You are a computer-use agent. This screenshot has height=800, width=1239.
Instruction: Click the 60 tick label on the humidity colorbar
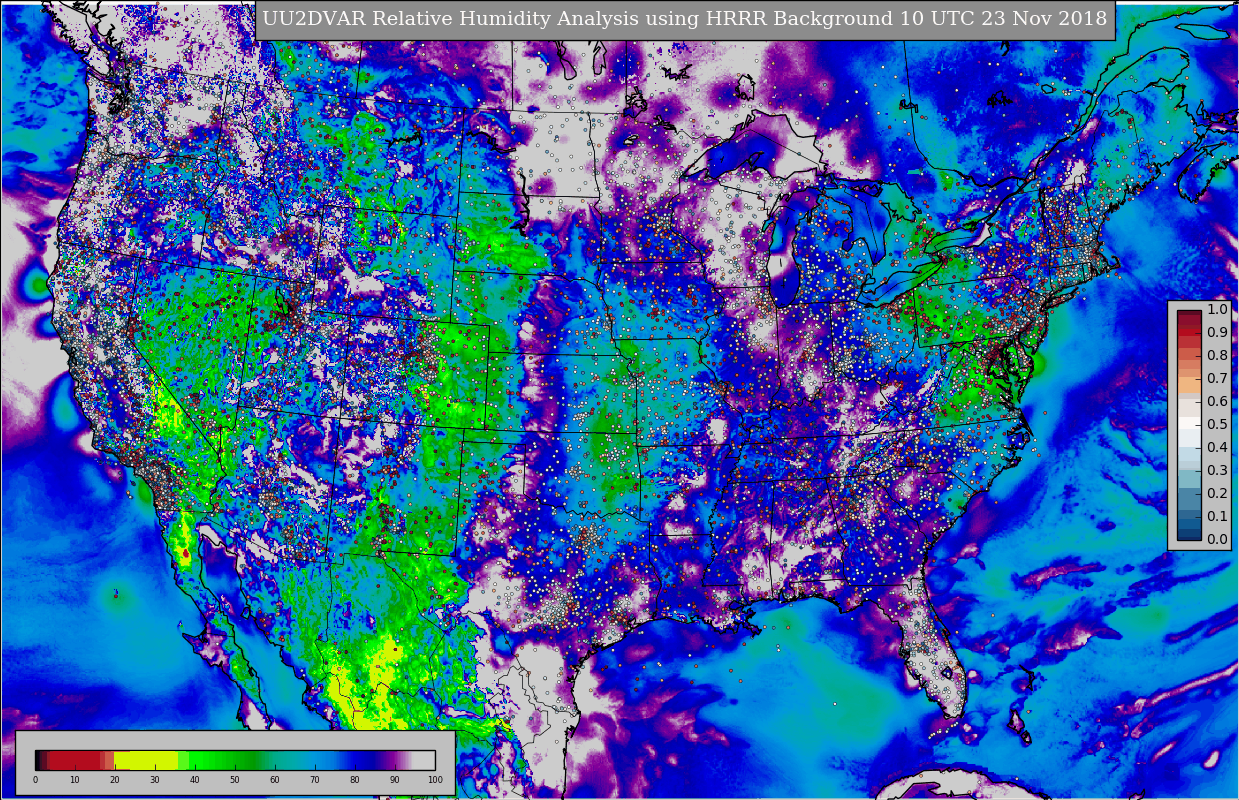click(275, 779)
